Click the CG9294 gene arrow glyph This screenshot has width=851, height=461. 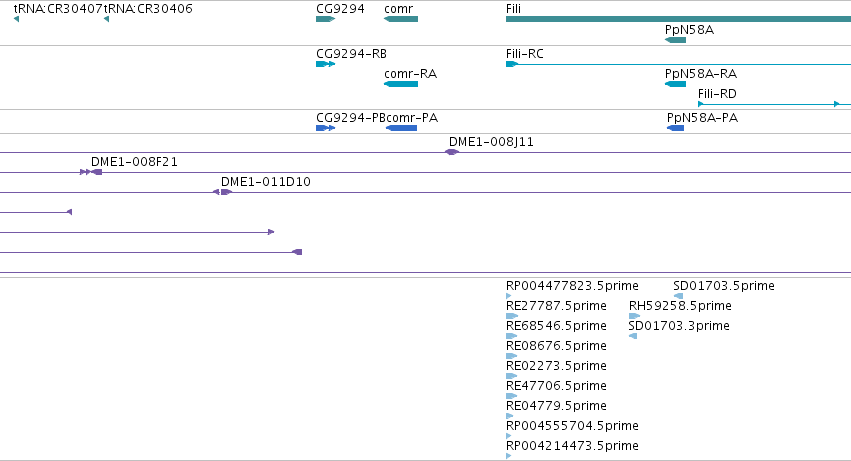326,19
